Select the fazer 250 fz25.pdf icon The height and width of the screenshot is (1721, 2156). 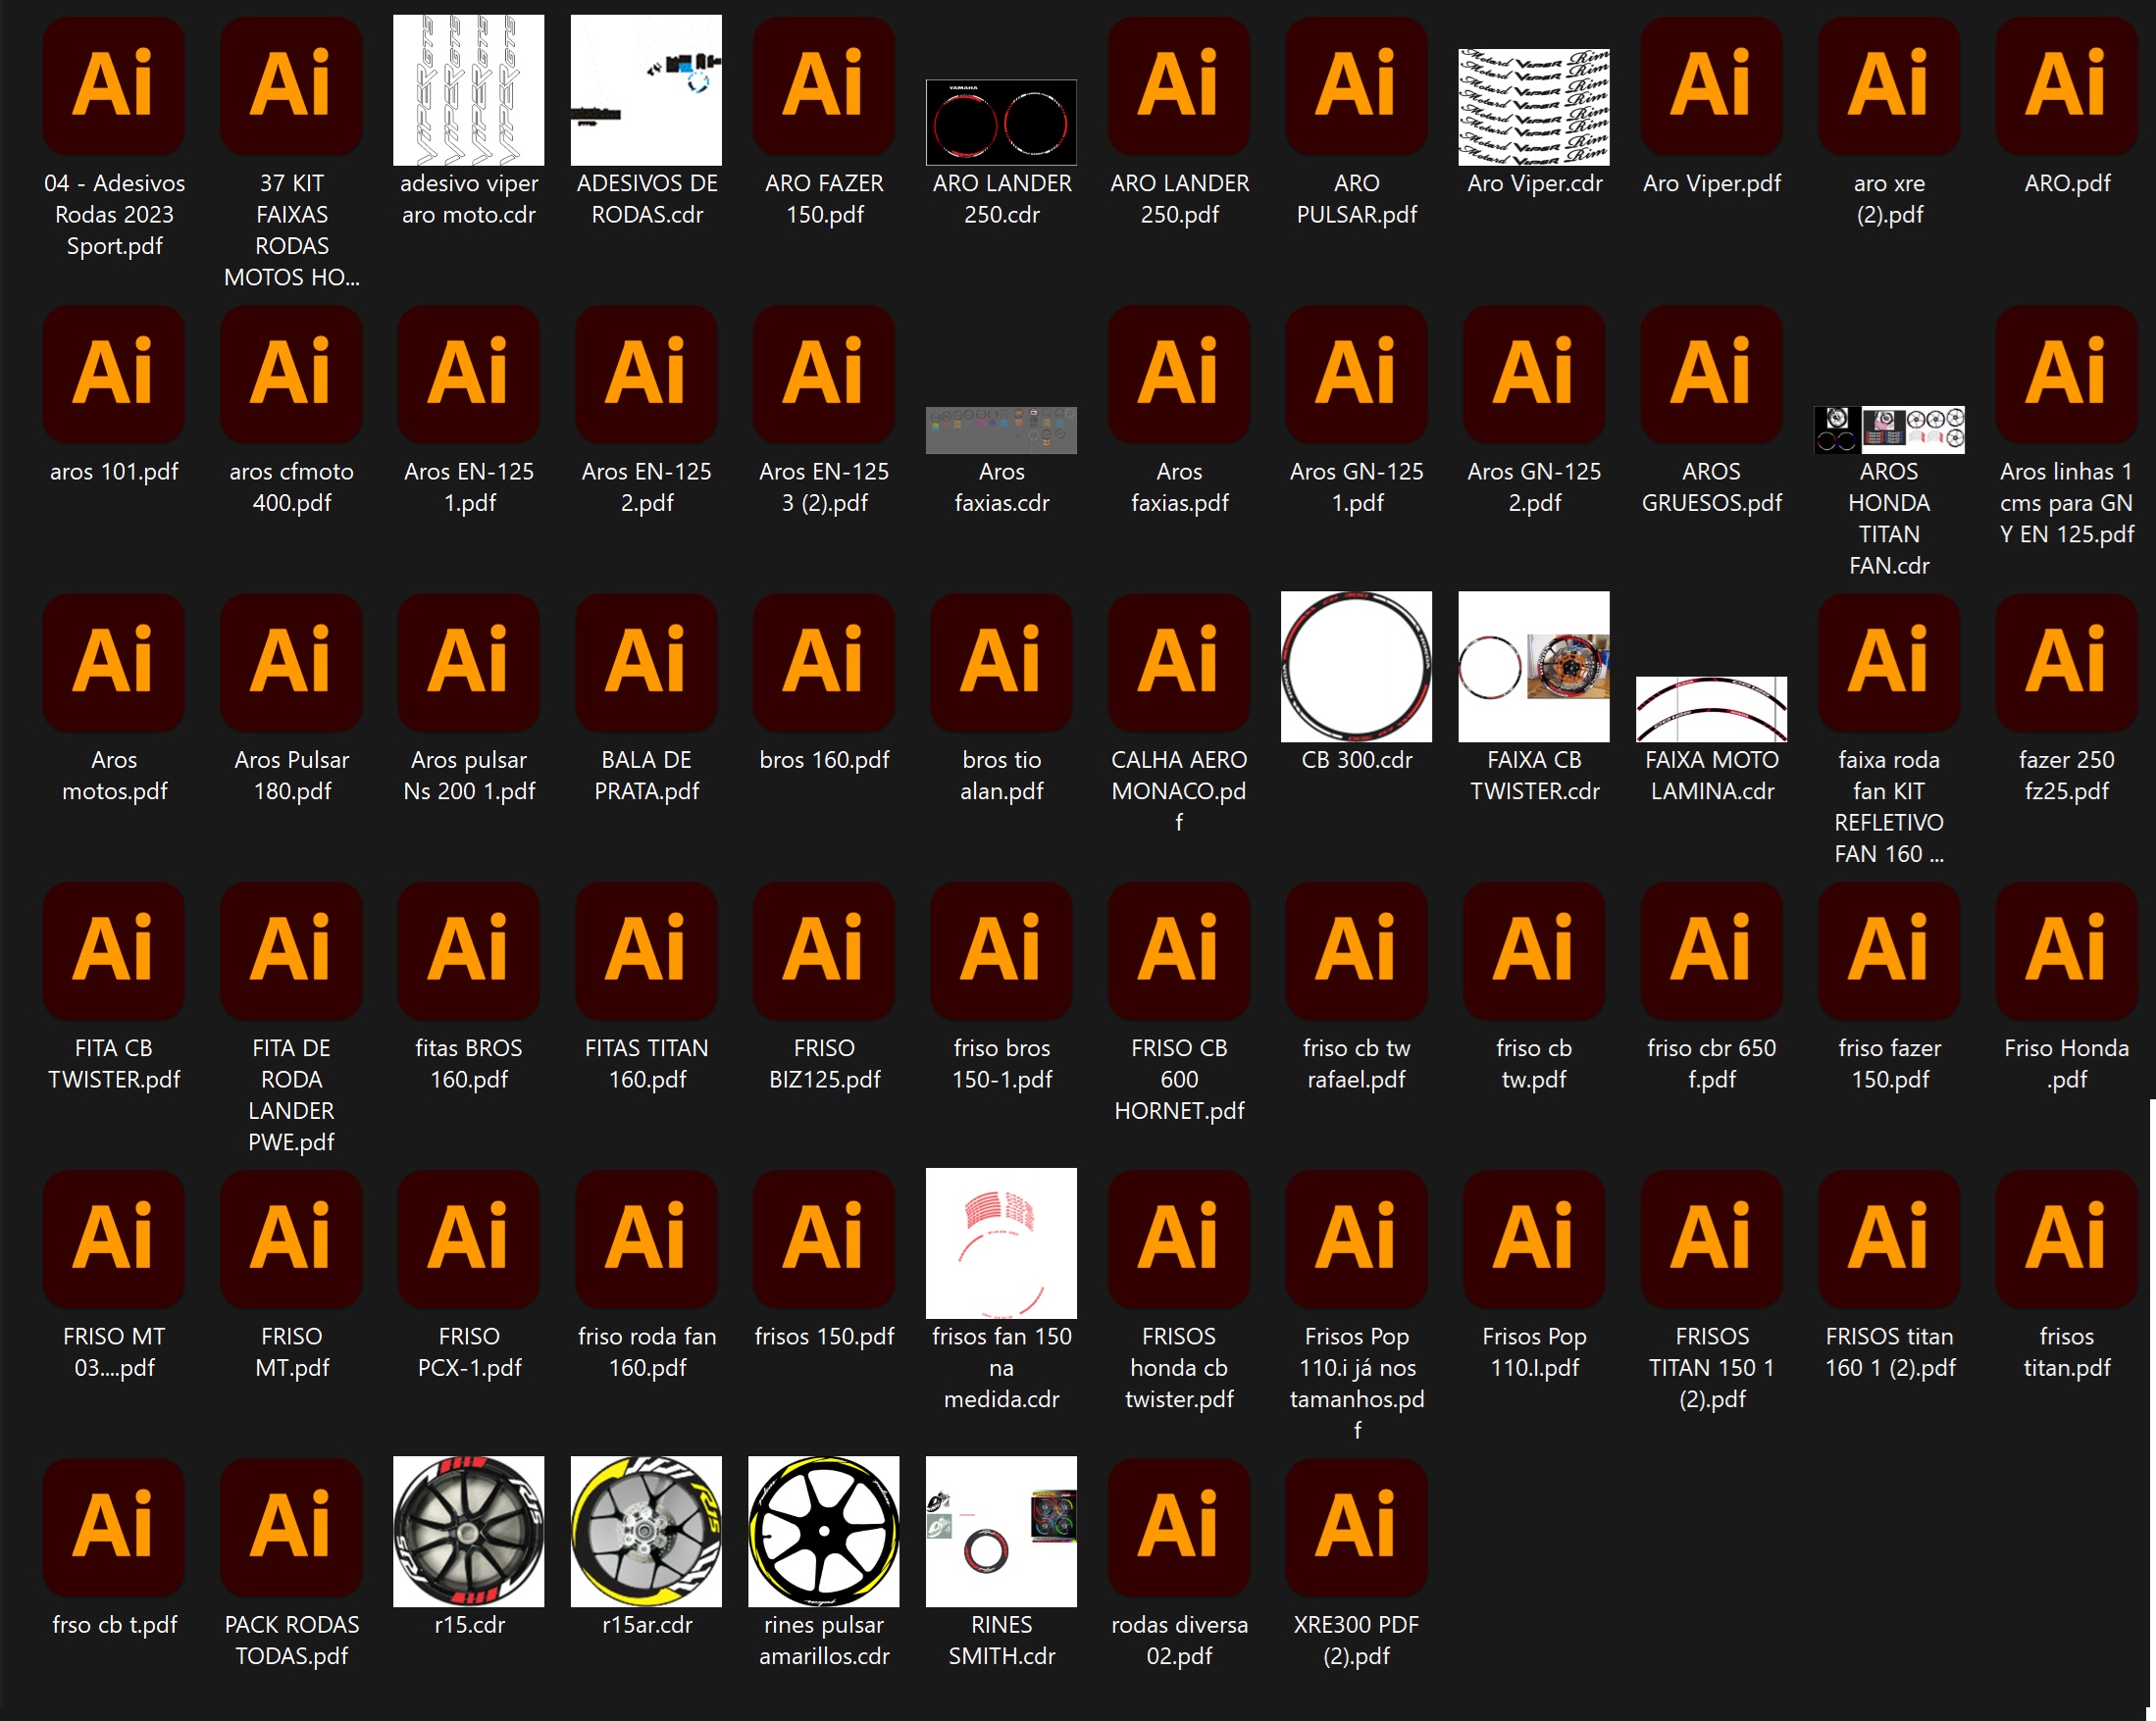point(2066,662)
